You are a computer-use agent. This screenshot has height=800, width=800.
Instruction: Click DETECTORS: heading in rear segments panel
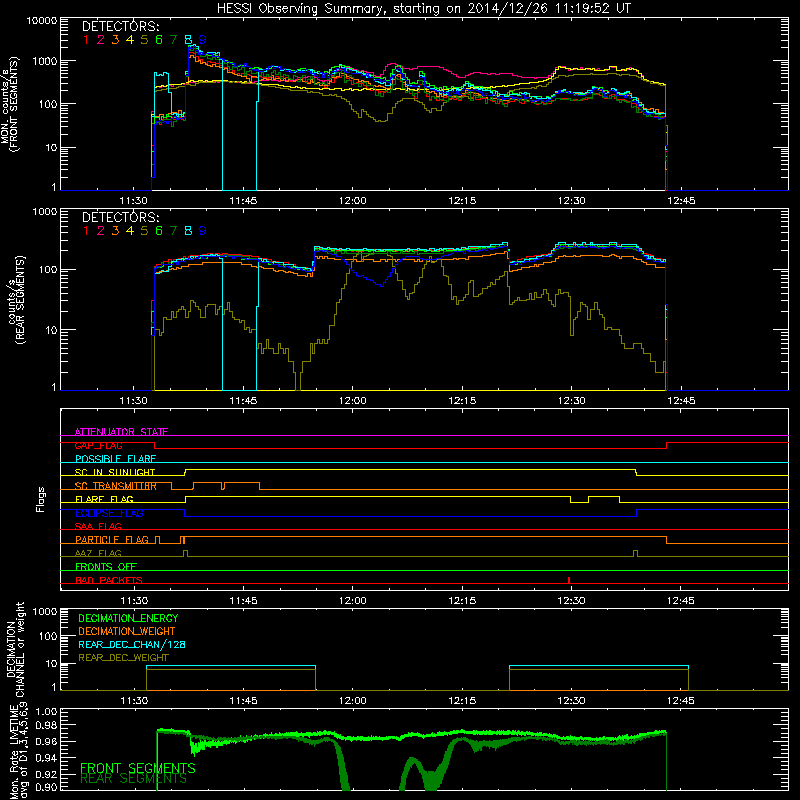[120, 217]
